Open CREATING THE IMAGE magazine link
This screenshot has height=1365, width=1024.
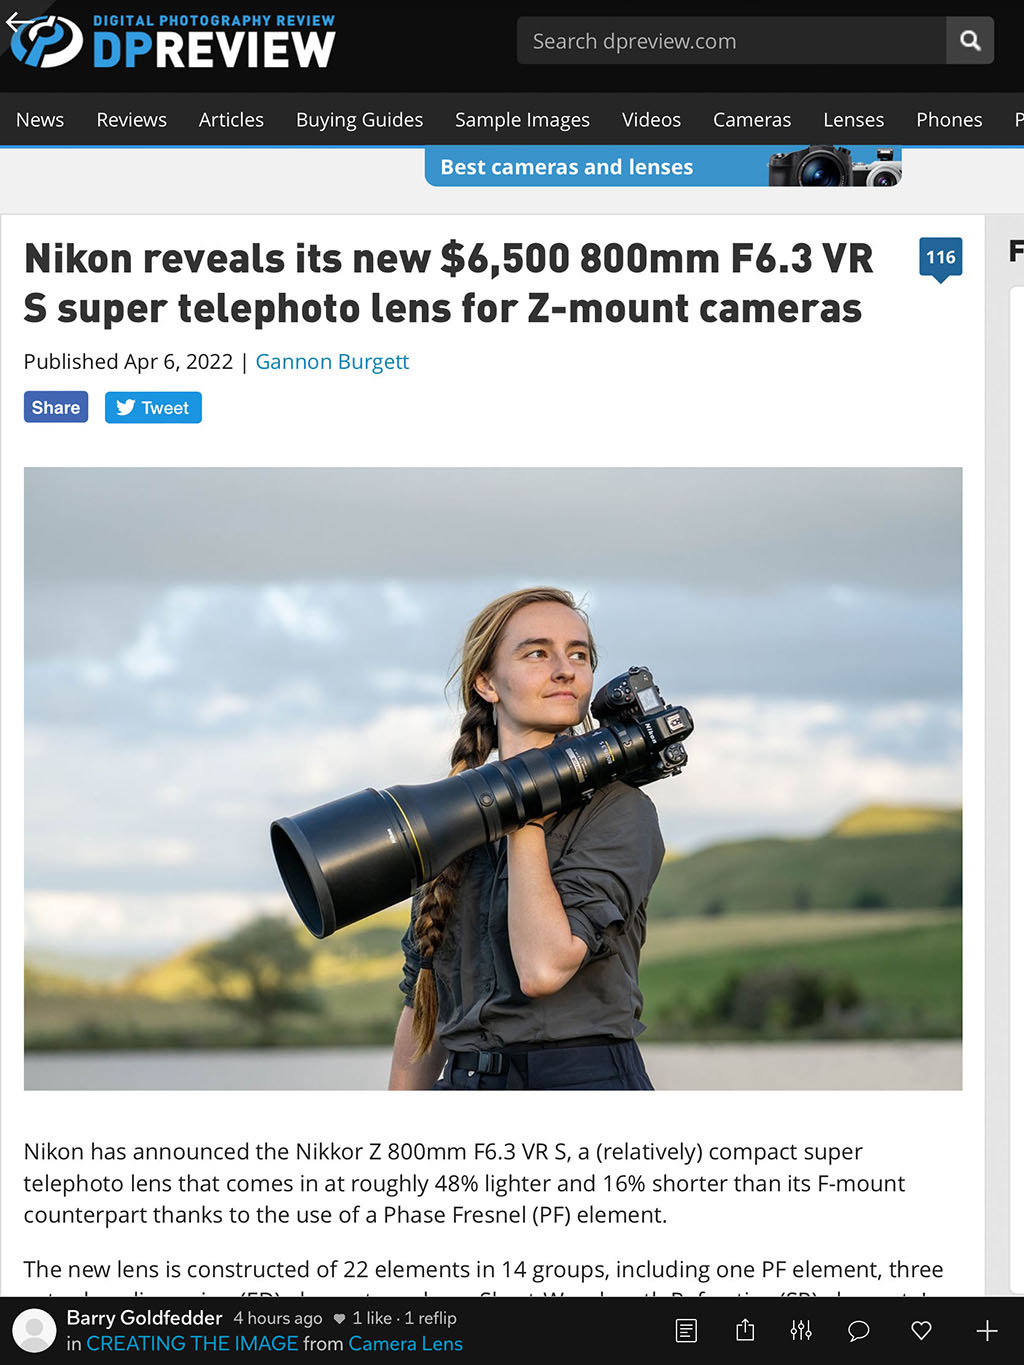(192, 1344)
